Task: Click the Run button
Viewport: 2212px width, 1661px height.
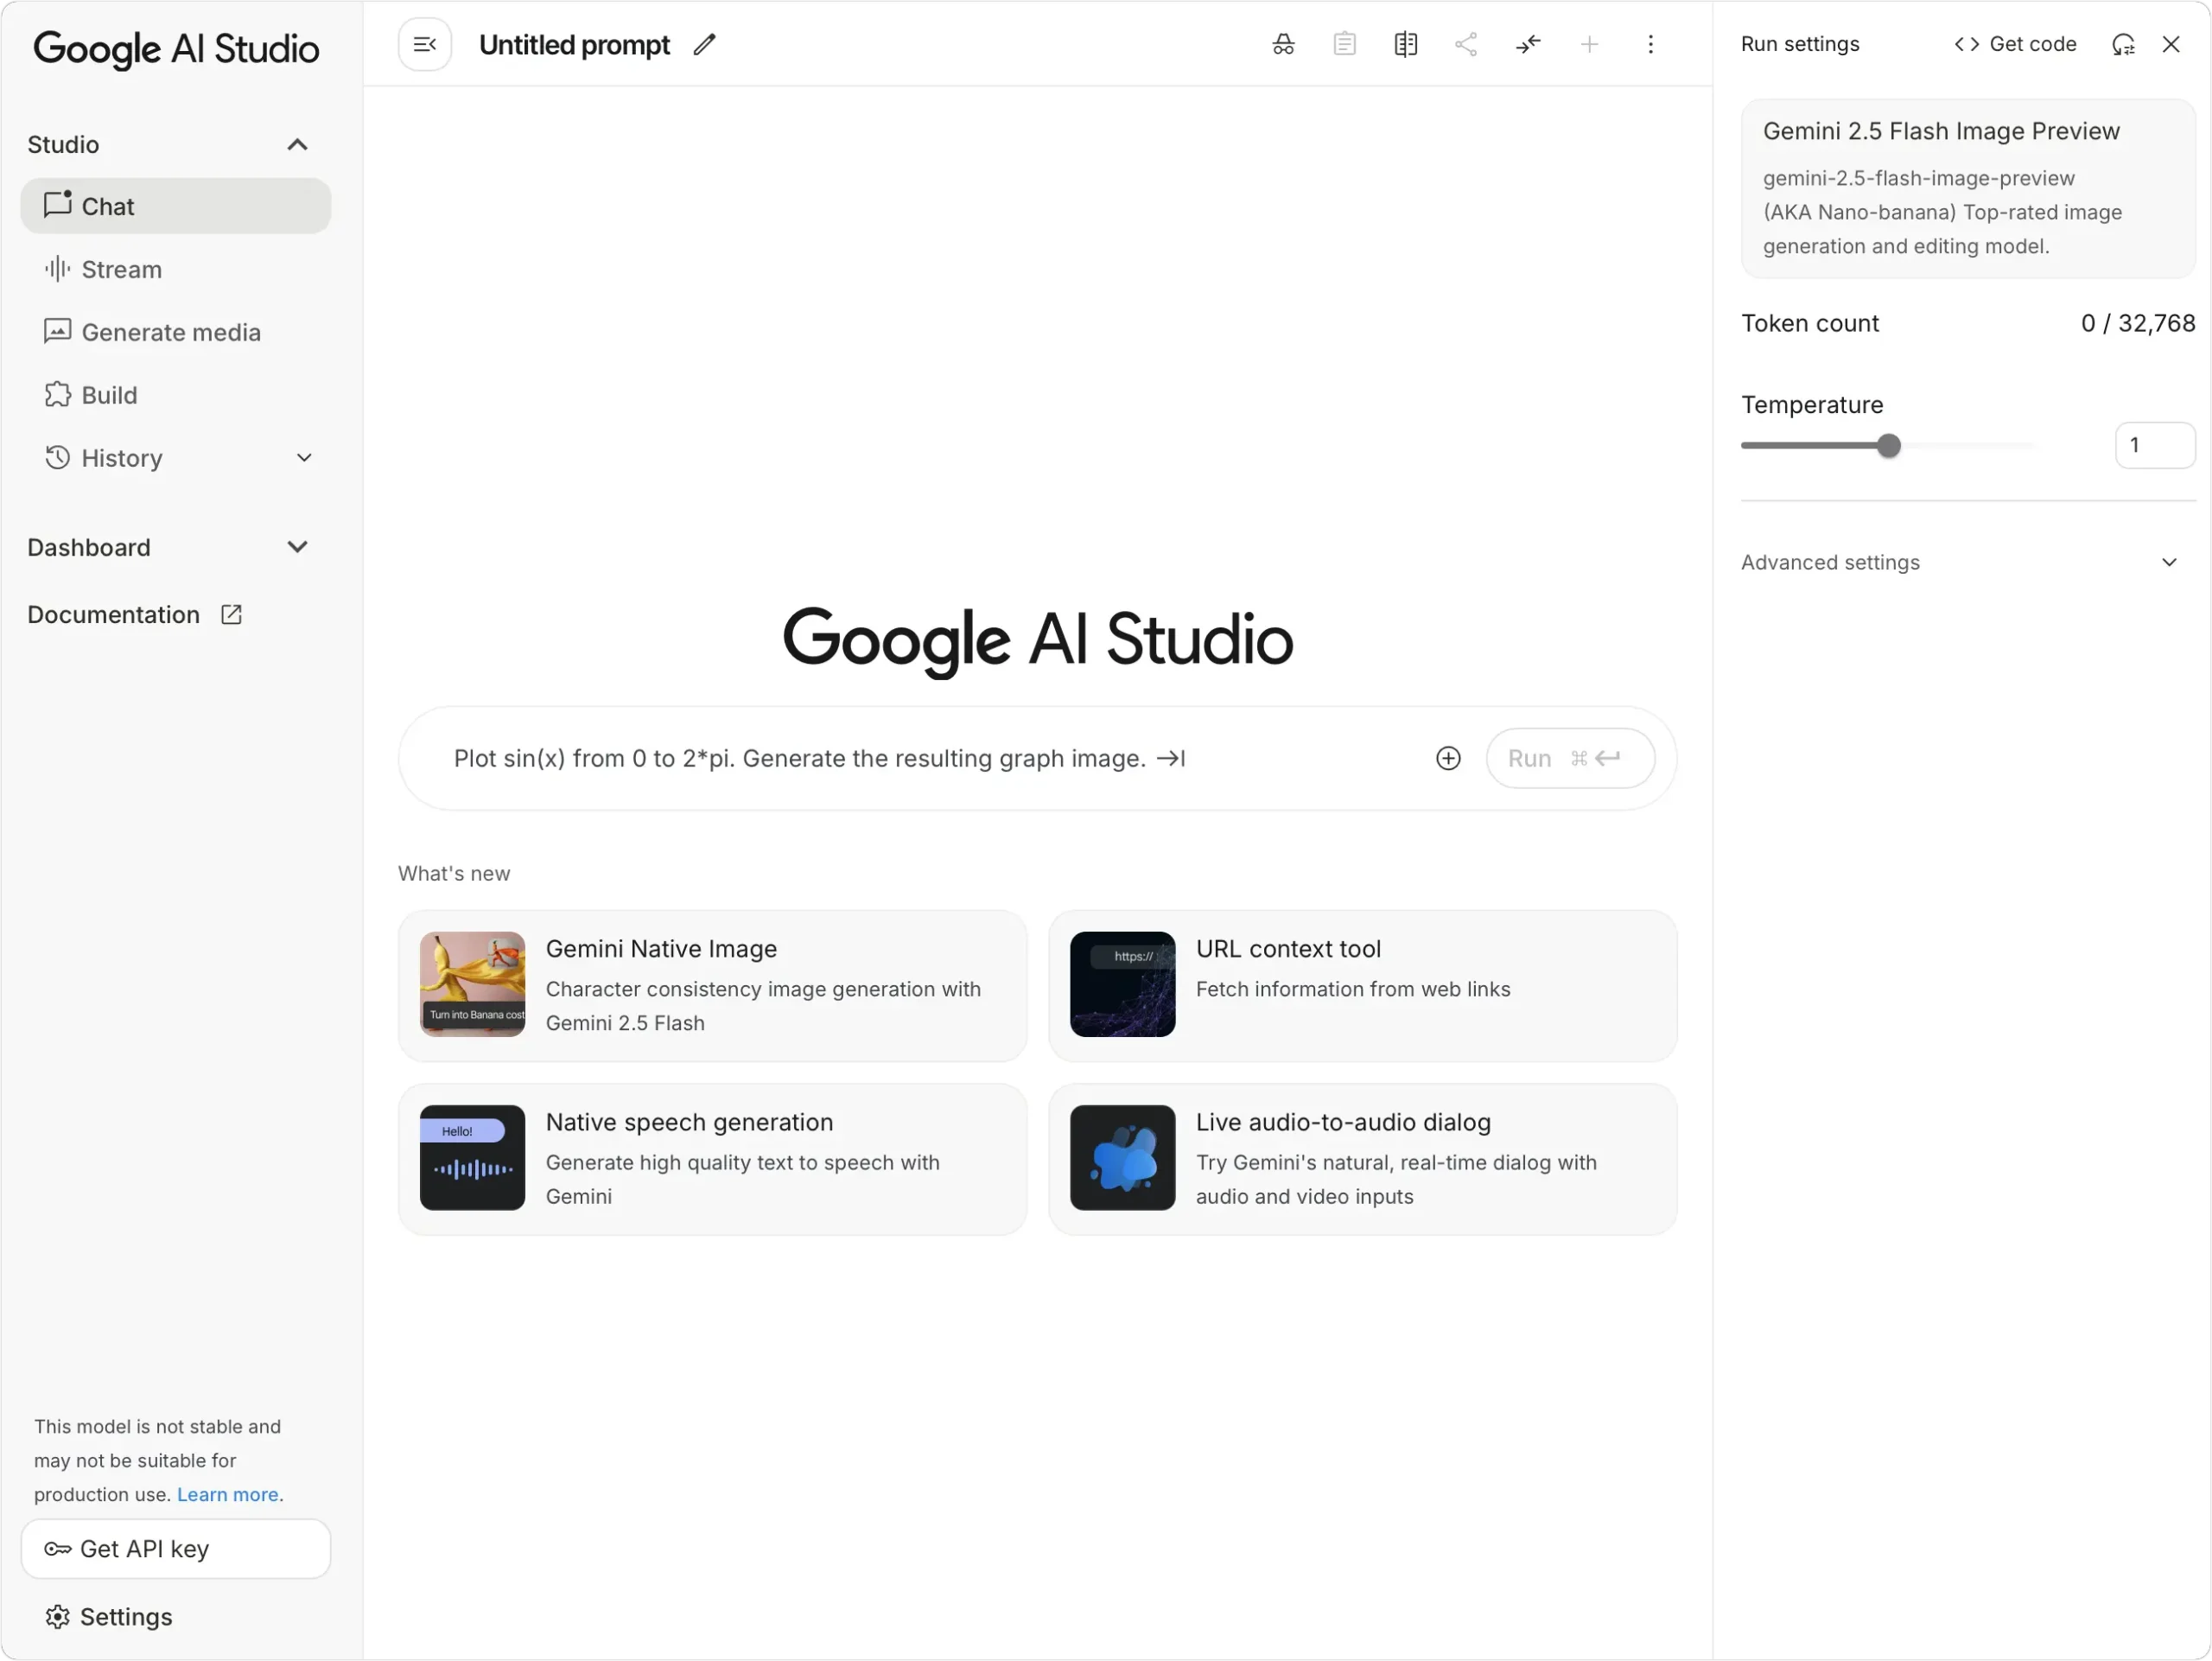Action: (x=1570, y=759)
